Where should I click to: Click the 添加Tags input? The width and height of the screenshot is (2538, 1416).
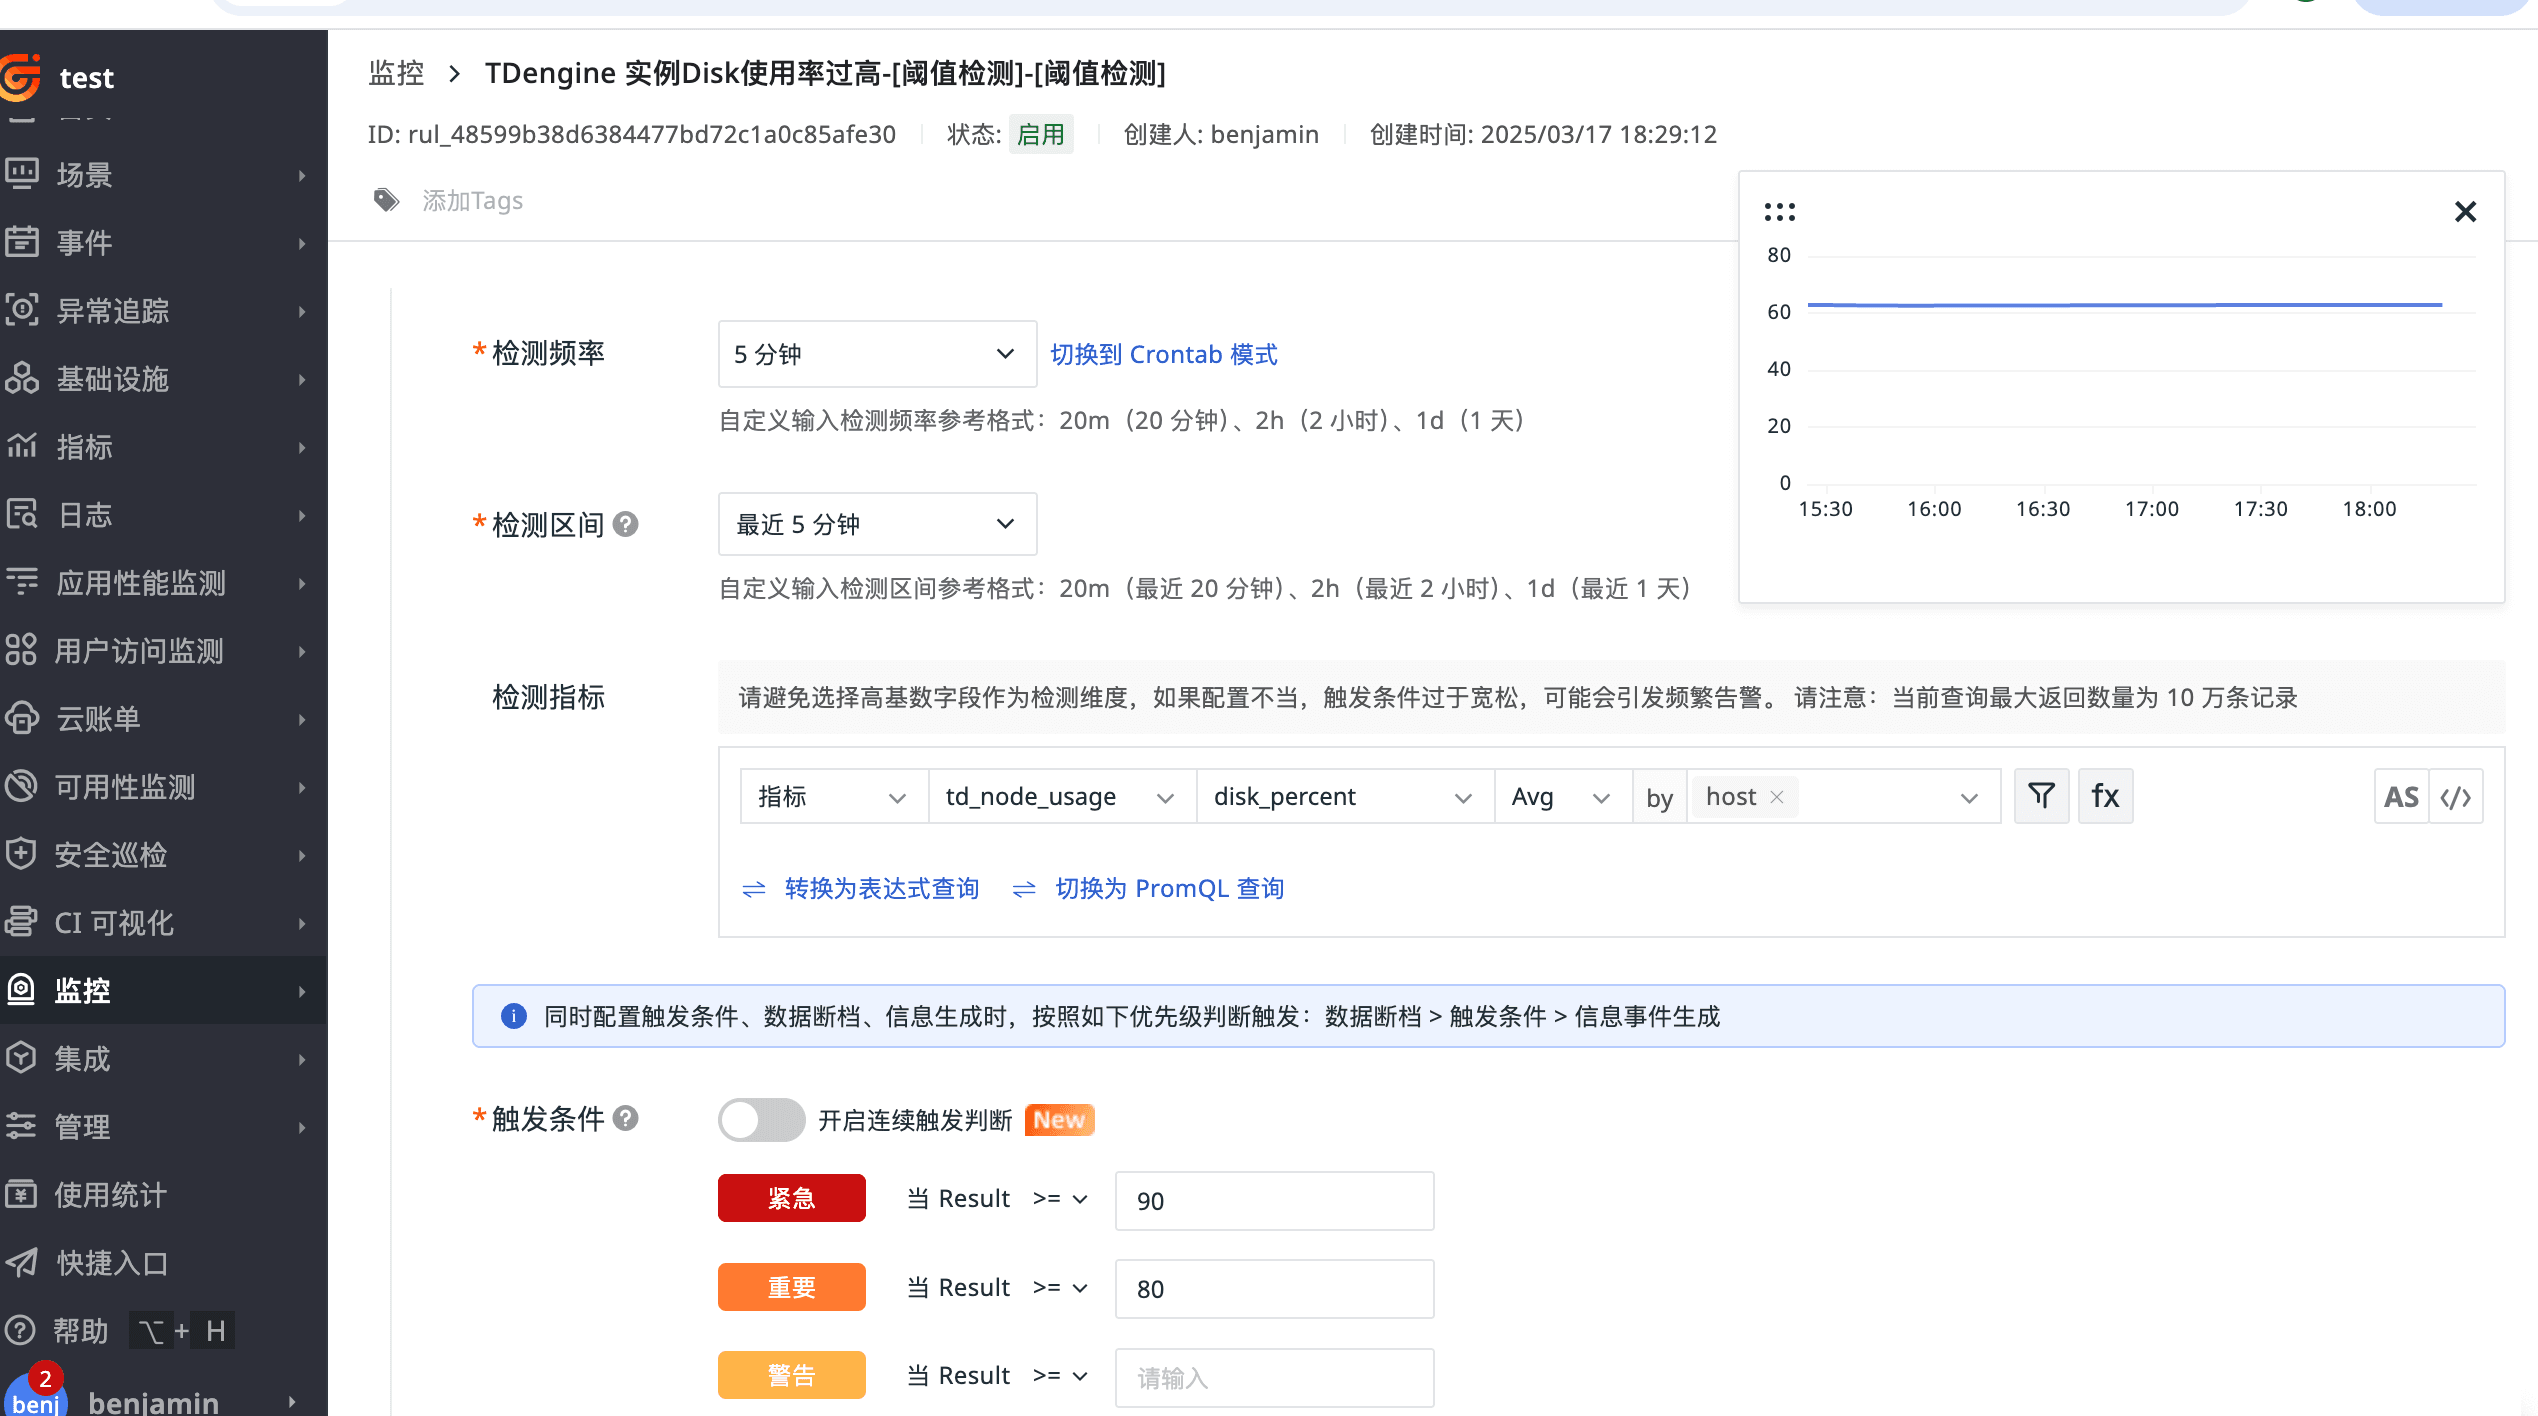point(472,200)
